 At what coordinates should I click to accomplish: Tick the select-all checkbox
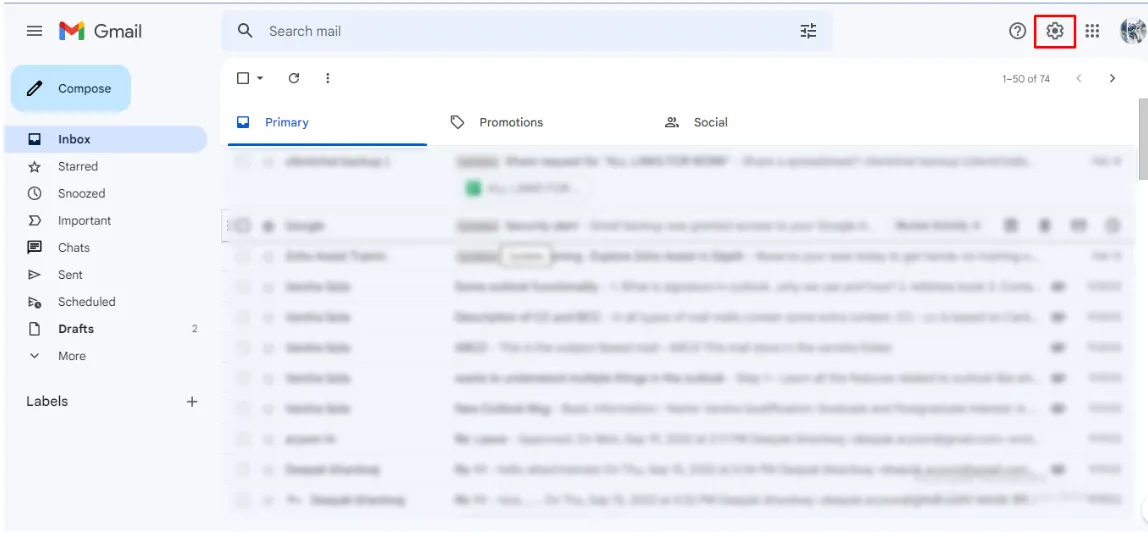pyautogui.click(x=243, y=78)
